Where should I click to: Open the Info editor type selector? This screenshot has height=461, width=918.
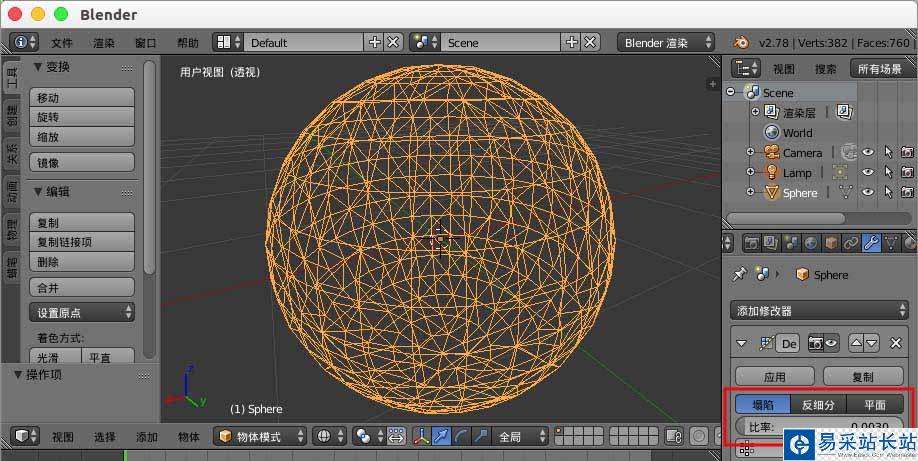[x=25, y=43]
